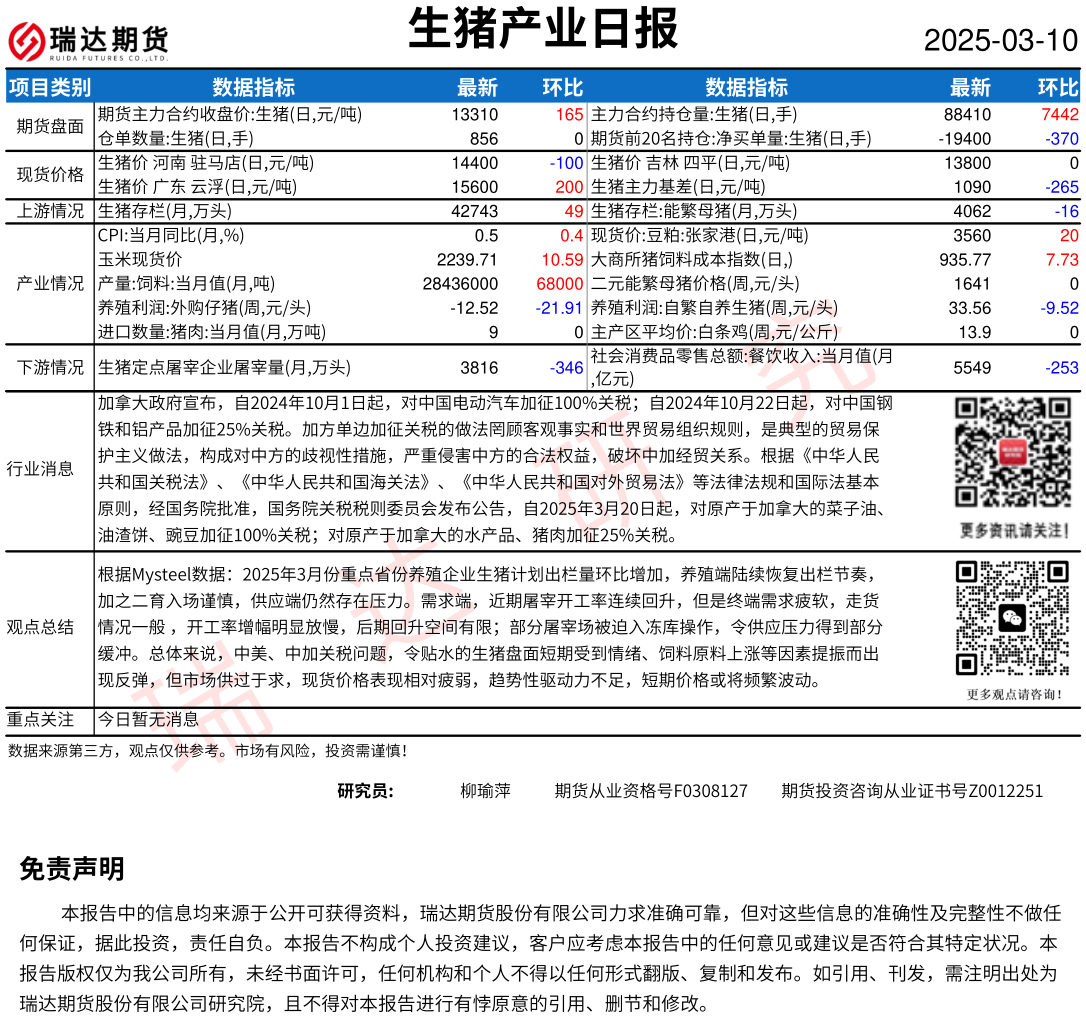Viewport: 1086px width, 1017px height.
Task: Select the 现货价格 category cell
Action: pyautogui.click(x=50, y=175)
